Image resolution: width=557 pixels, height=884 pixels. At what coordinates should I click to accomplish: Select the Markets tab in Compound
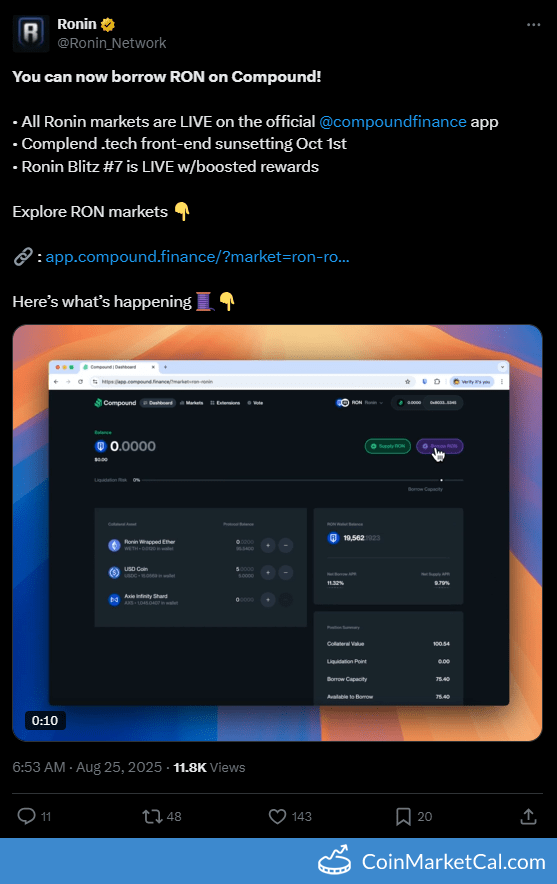[192, 403]
